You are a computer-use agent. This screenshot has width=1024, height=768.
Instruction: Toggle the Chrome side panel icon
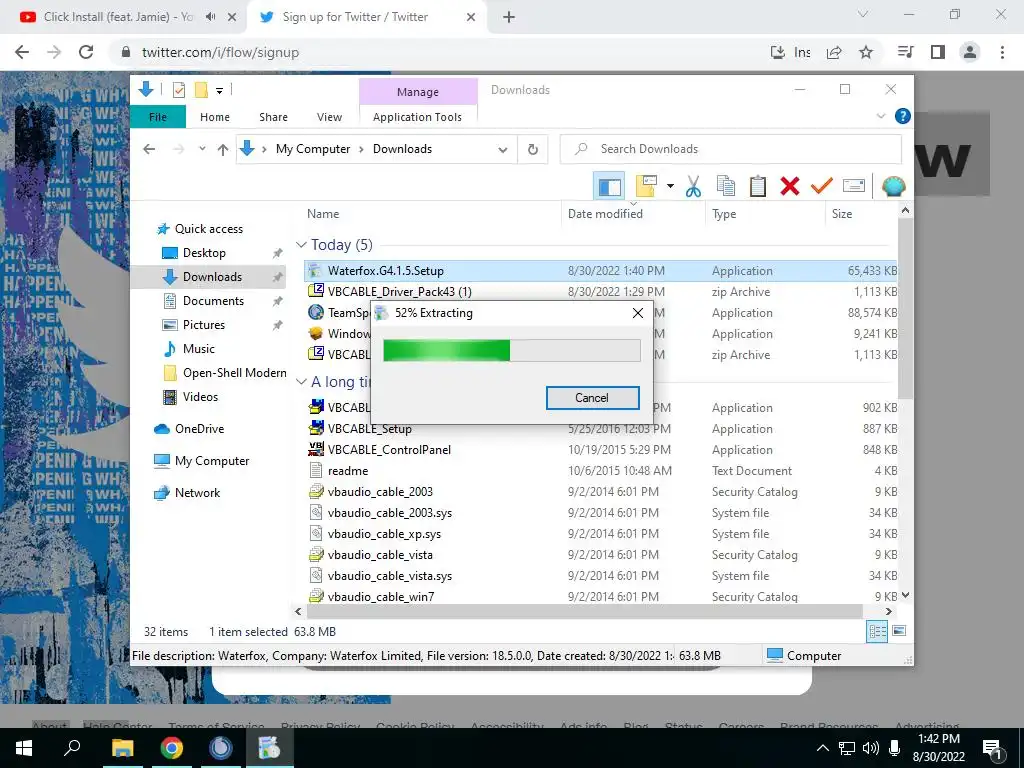[938, 52]
